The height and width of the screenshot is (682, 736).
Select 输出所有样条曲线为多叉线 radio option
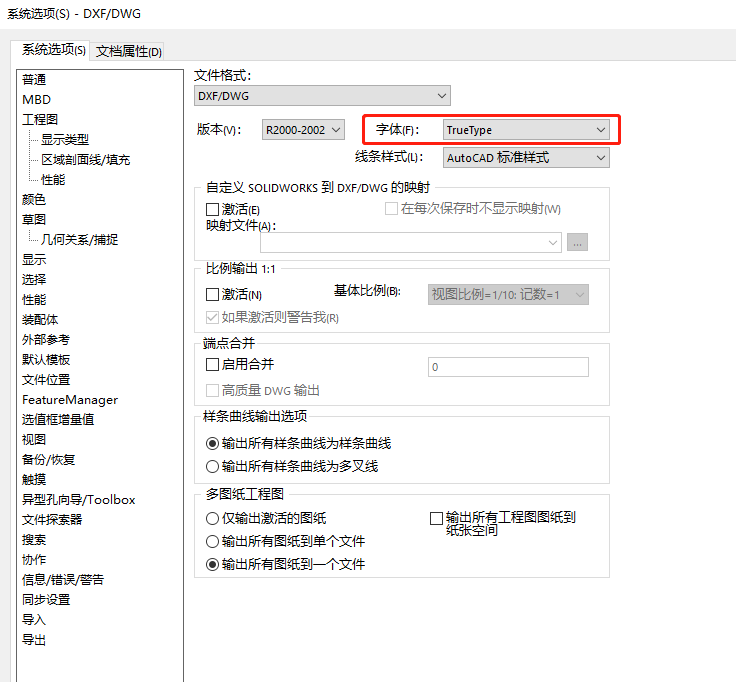tap(212, 466)
